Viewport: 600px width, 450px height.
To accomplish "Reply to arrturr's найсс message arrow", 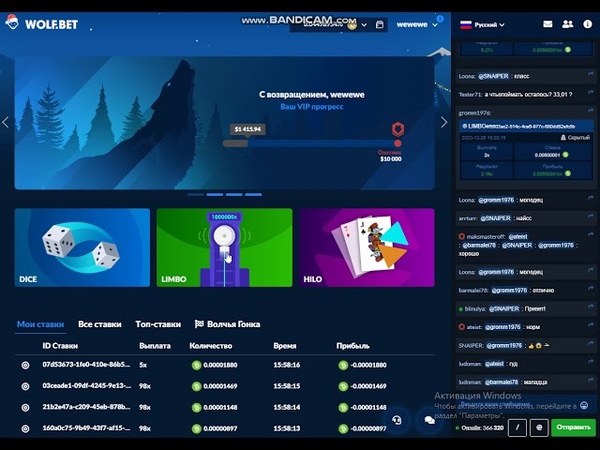I will point(590,216).
